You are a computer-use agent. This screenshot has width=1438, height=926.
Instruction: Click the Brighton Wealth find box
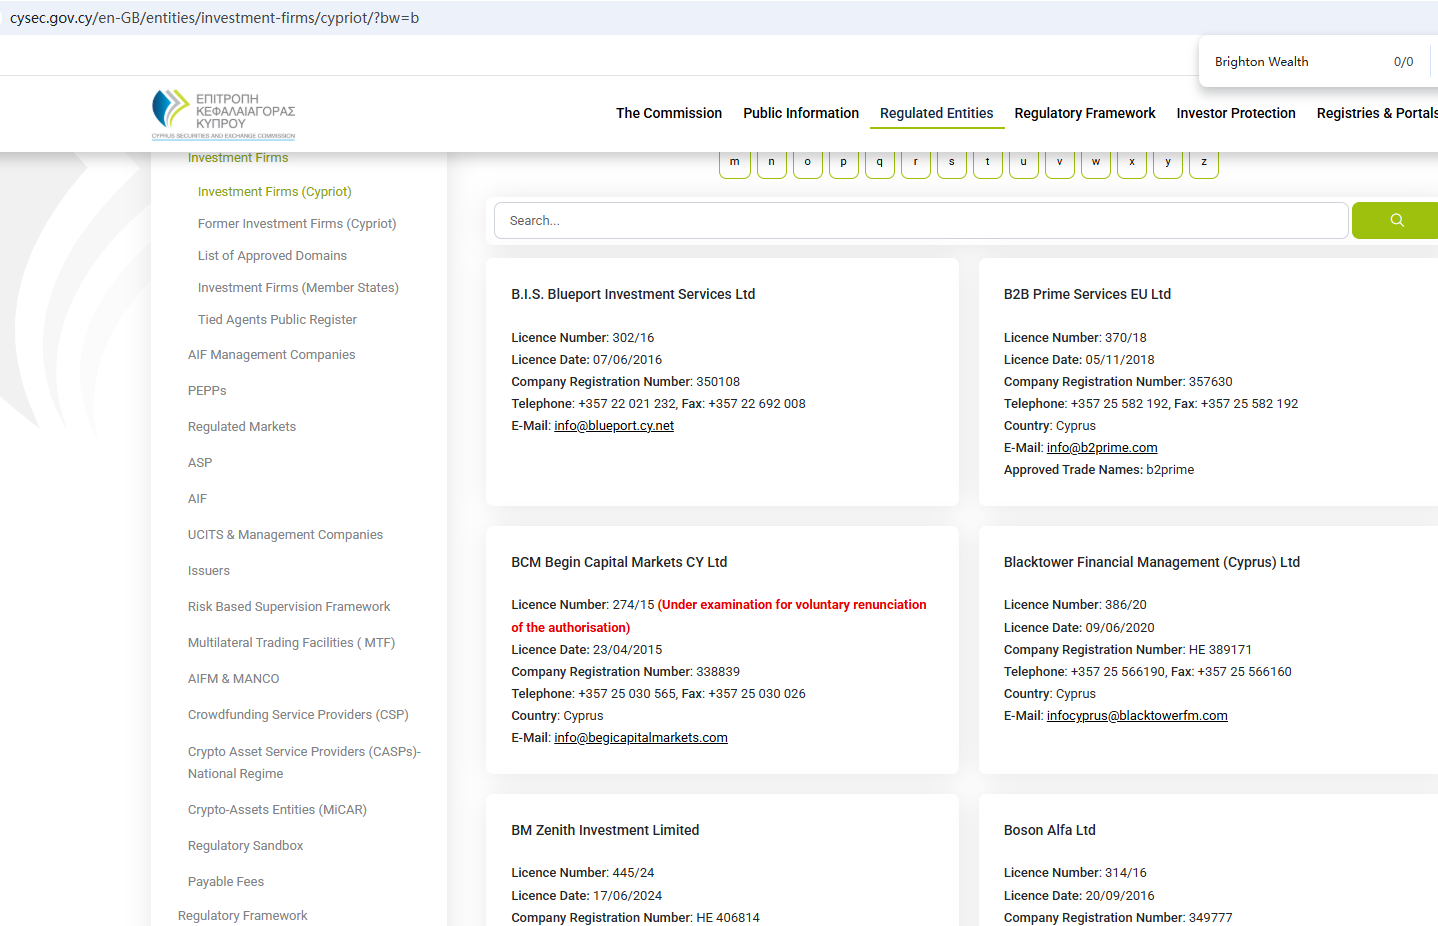pos(1290,62)
